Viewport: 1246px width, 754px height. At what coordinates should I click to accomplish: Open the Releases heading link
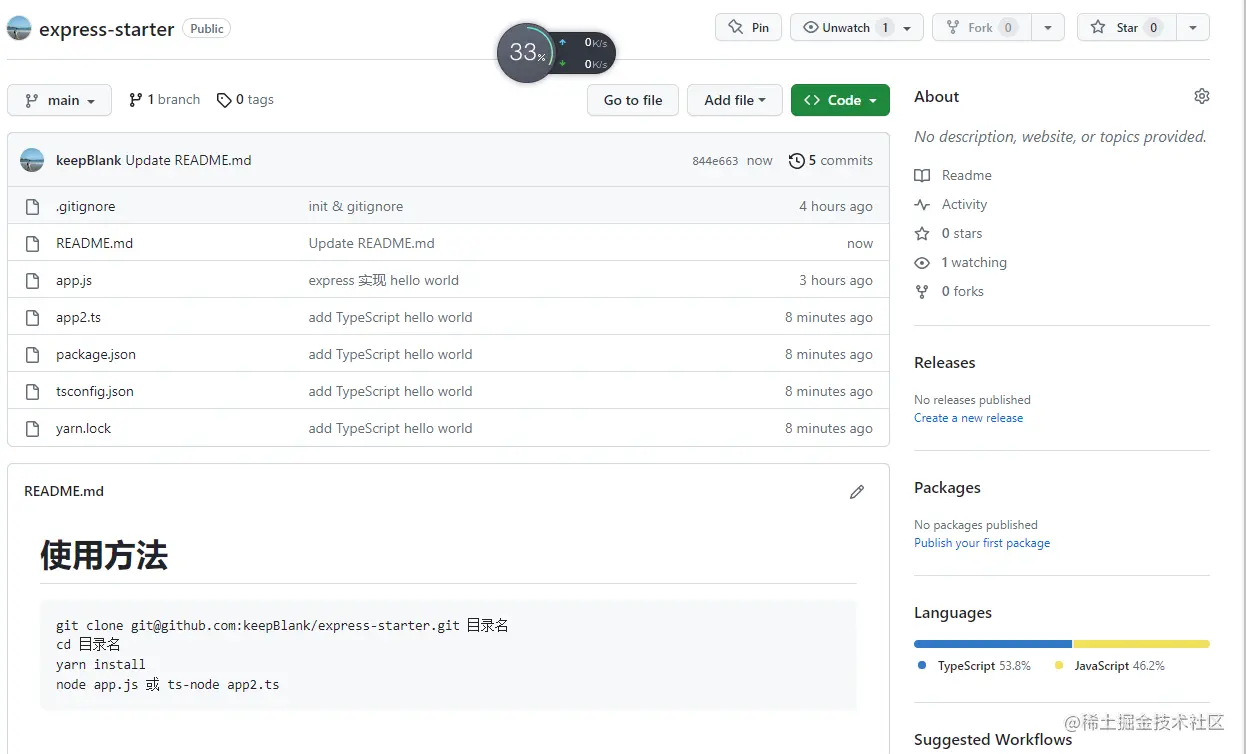945,362
